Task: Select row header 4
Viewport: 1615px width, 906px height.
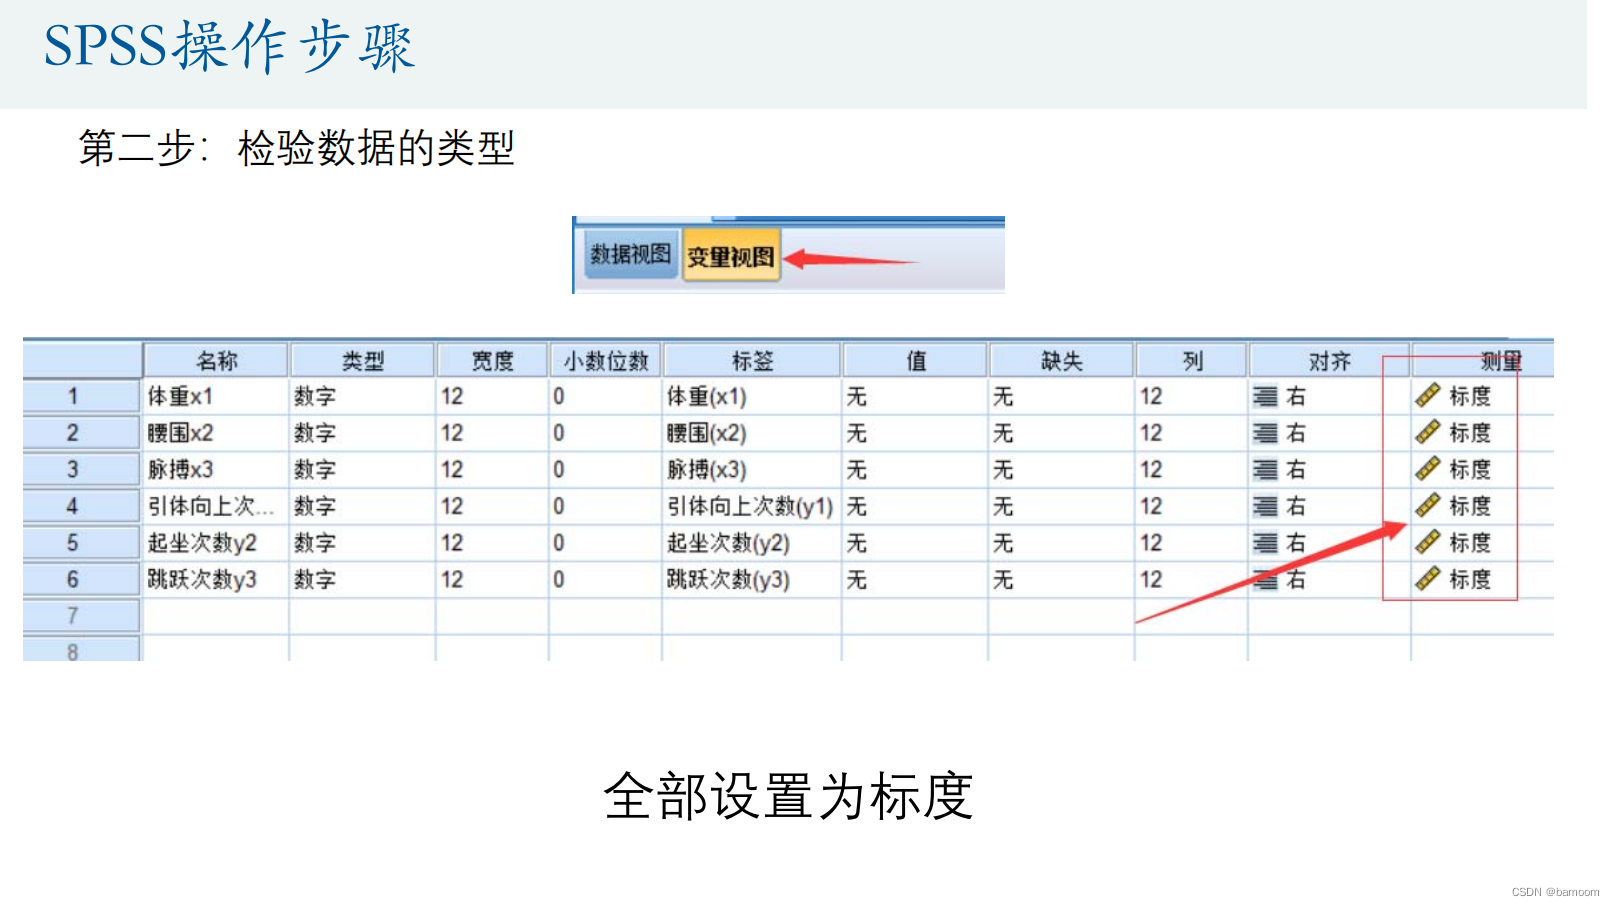Action: (82, 506)
